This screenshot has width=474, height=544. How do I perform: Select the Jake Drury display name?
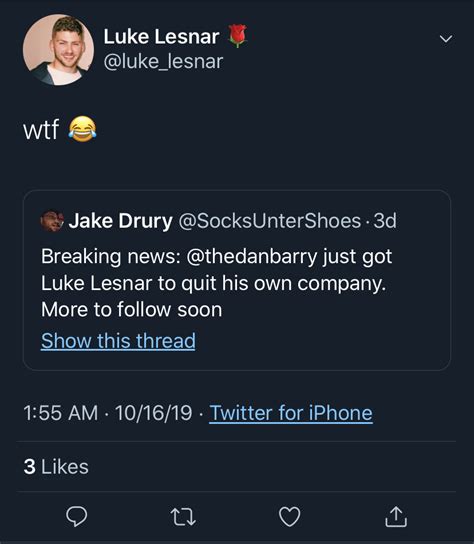[120, 221]
